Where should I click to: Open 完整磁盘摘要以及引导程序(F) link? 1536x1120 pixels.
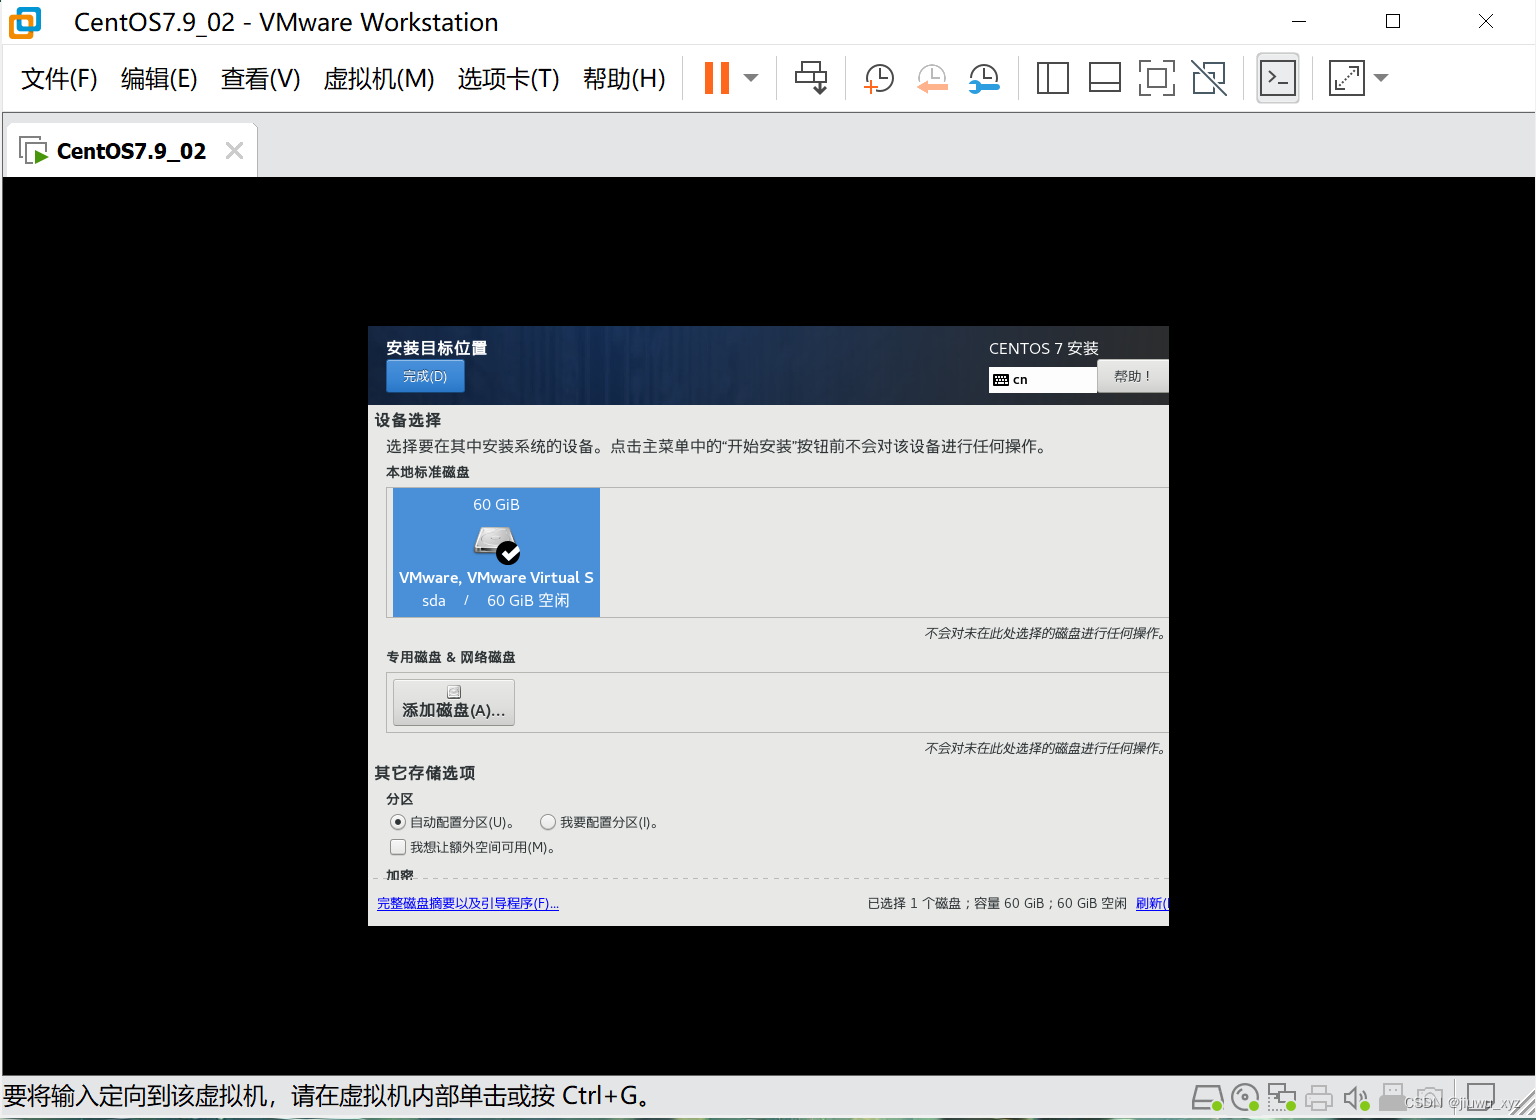(x=468, y=903)
